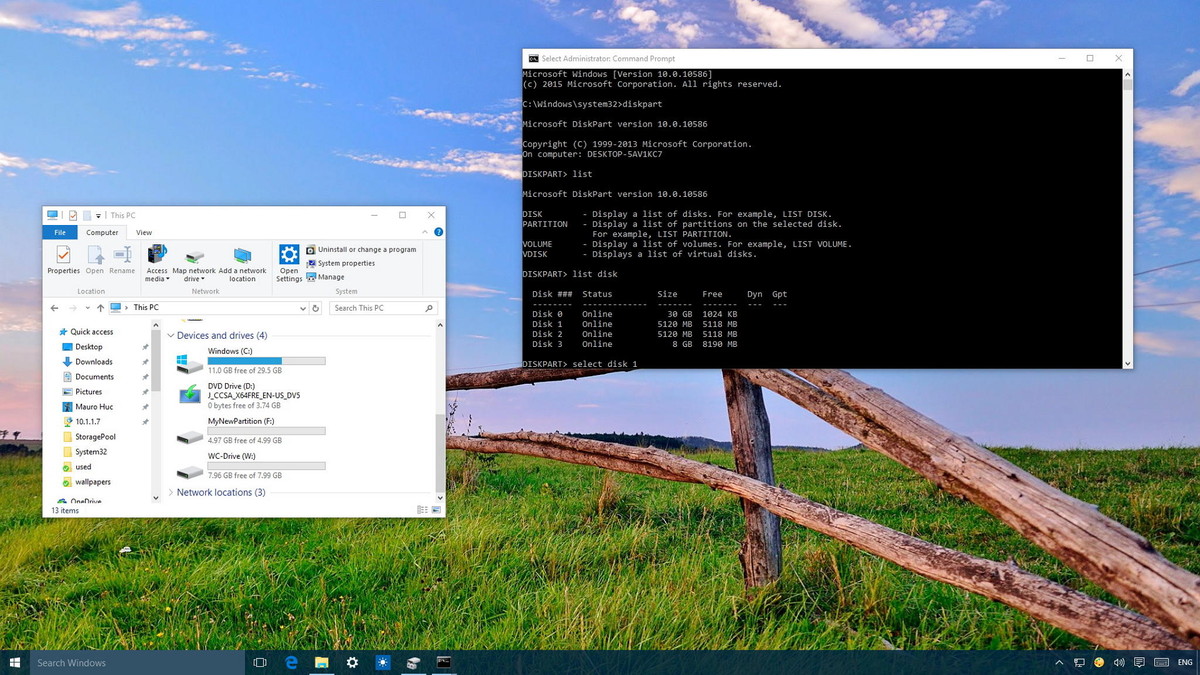Open the Settings gear on the taskbar
This screenshot has width=1200, height=675.
(352, 662)
